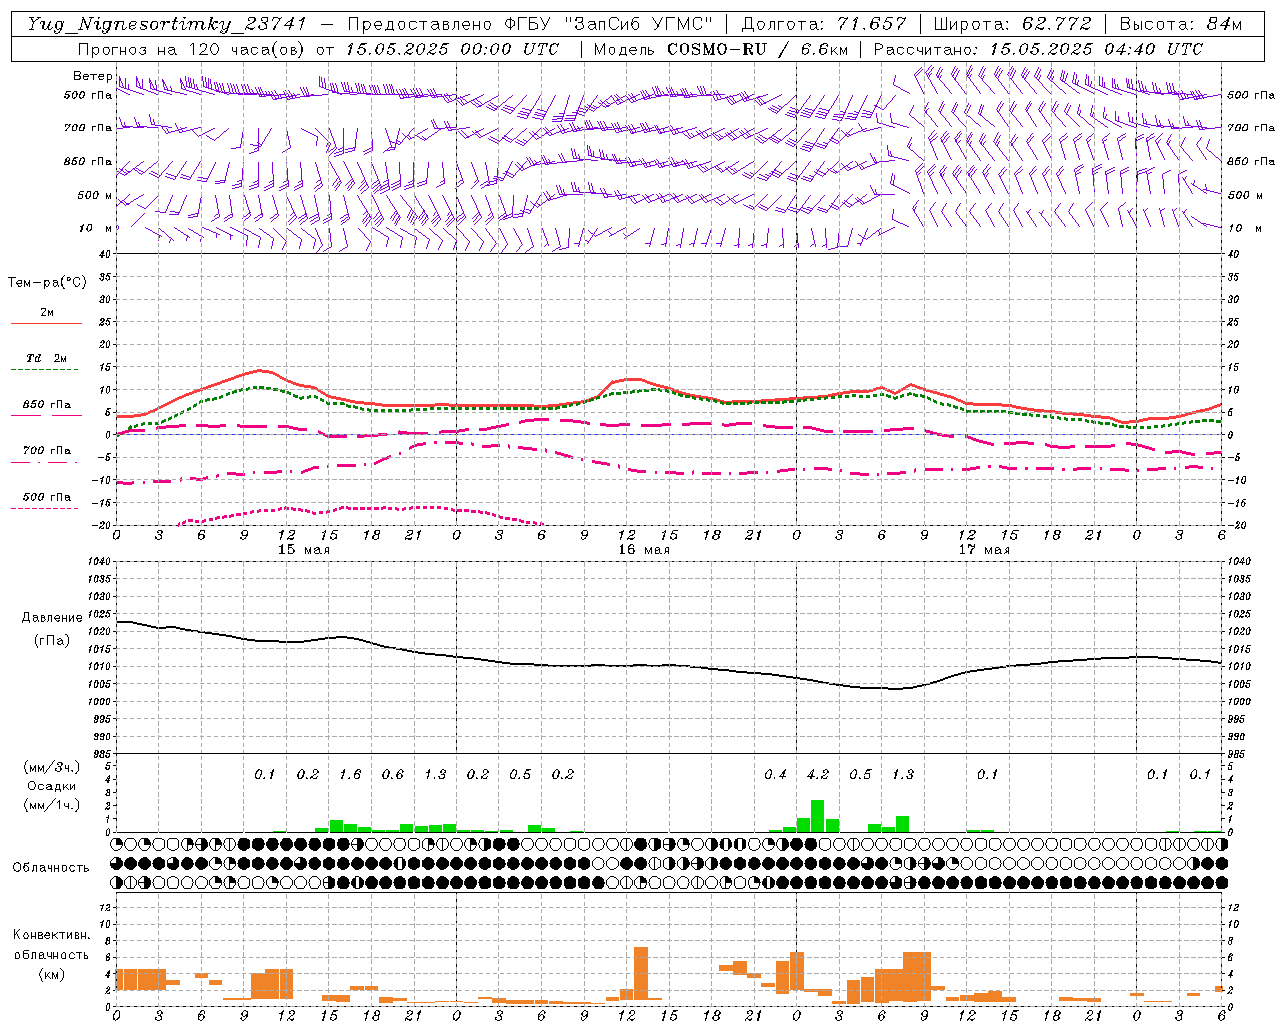1280x1024 pixels.
Task: Click the 15 мая date label
Action: click(304, 549)
